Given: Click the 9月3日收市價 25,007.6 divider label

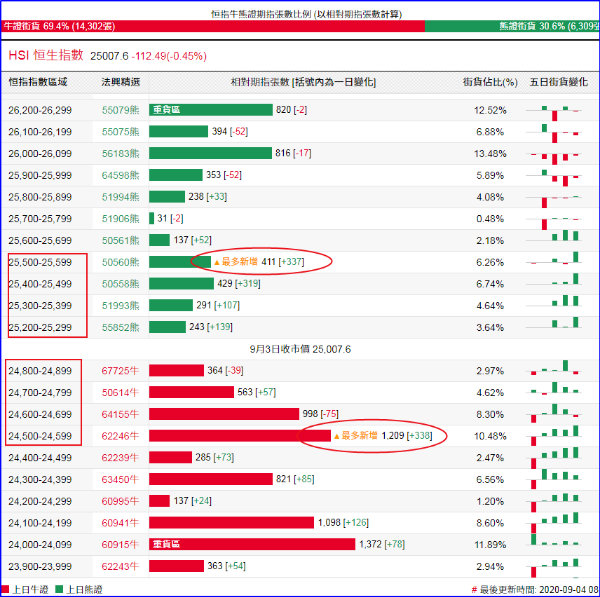Looking at the screenshot, I should click(x=300, y=349).
